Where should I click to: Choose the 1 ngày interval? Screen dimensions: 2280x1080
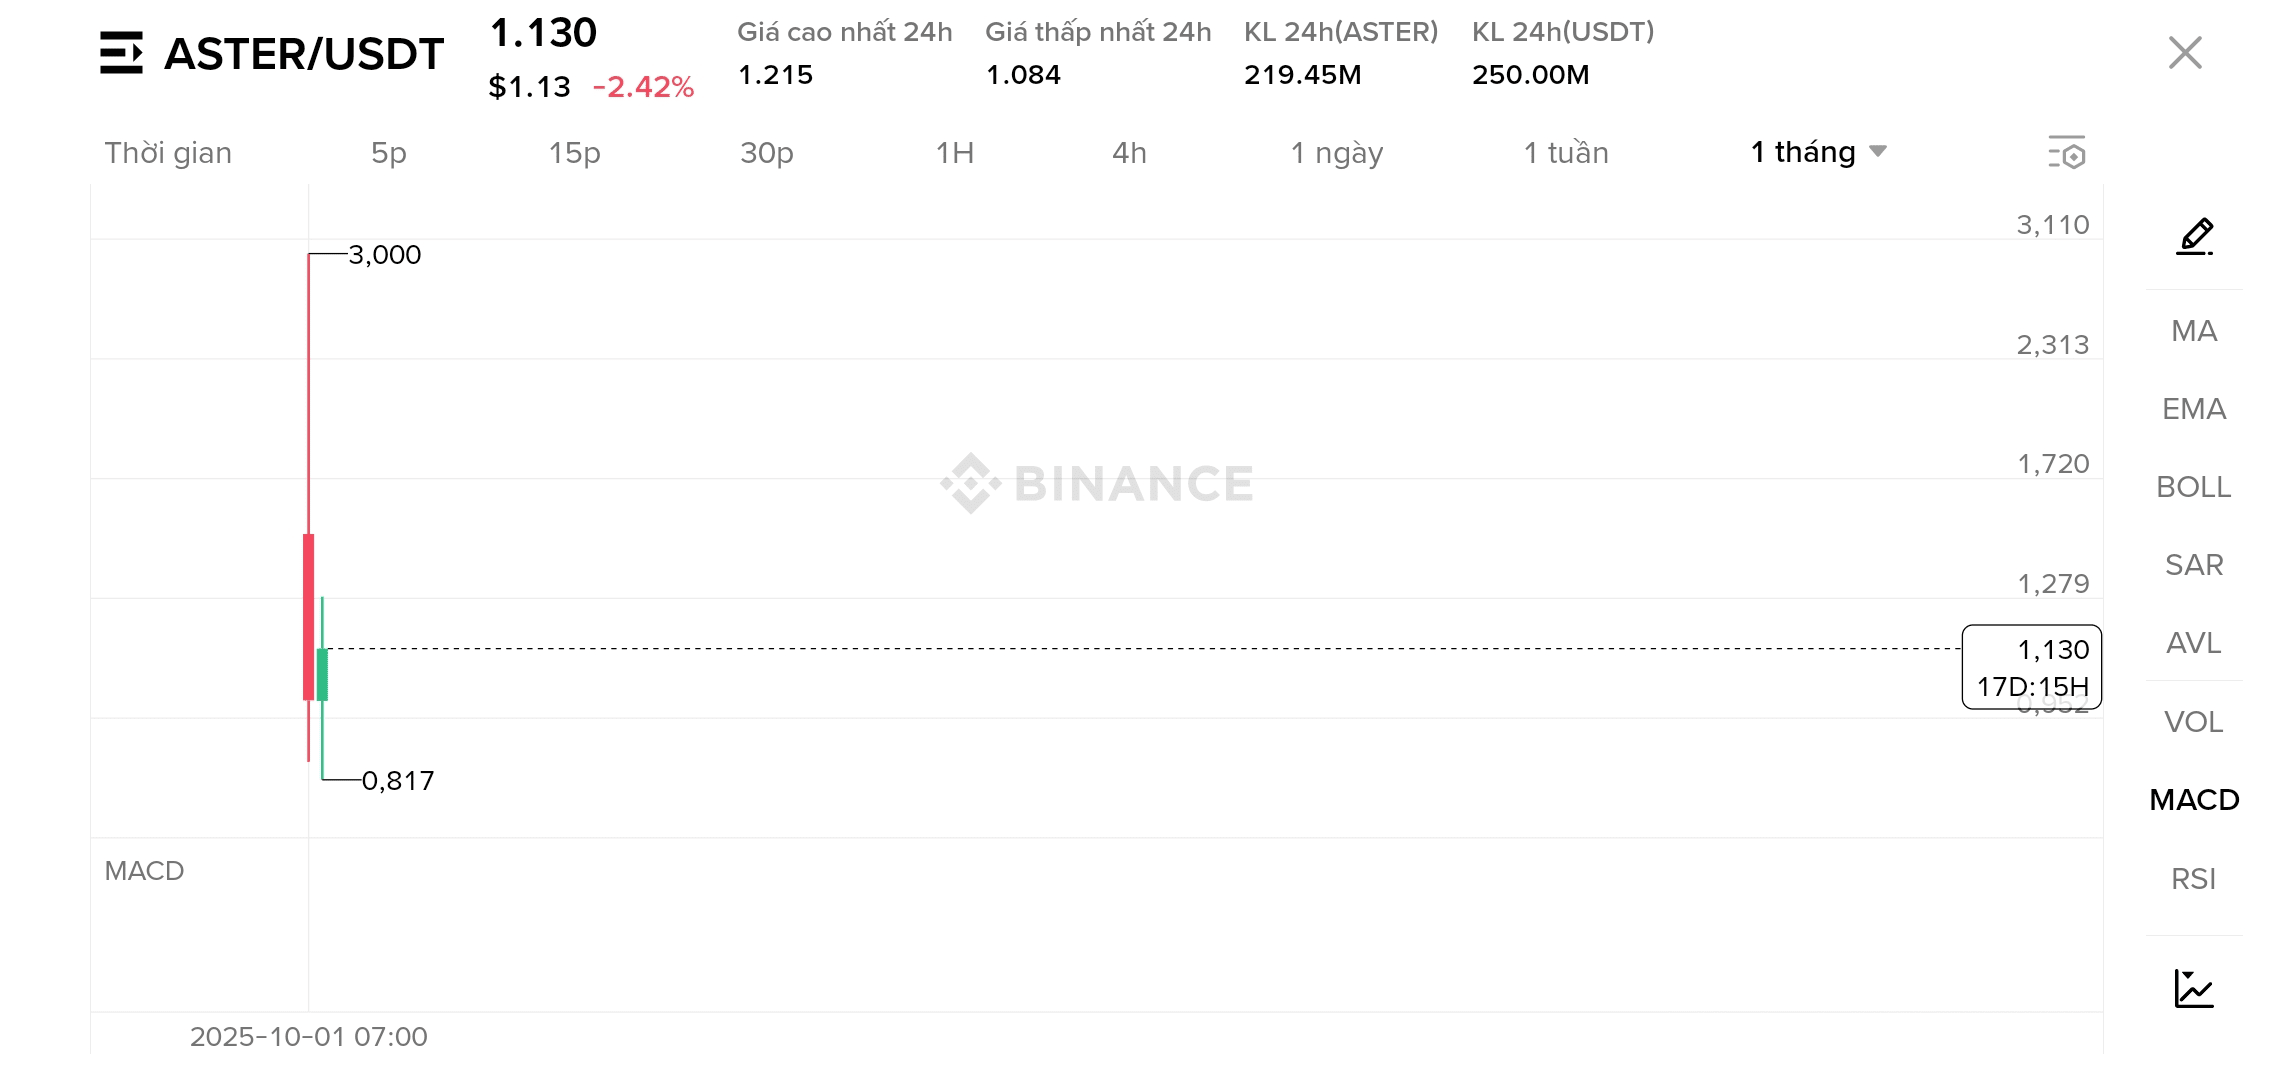tap(1337, 153)
